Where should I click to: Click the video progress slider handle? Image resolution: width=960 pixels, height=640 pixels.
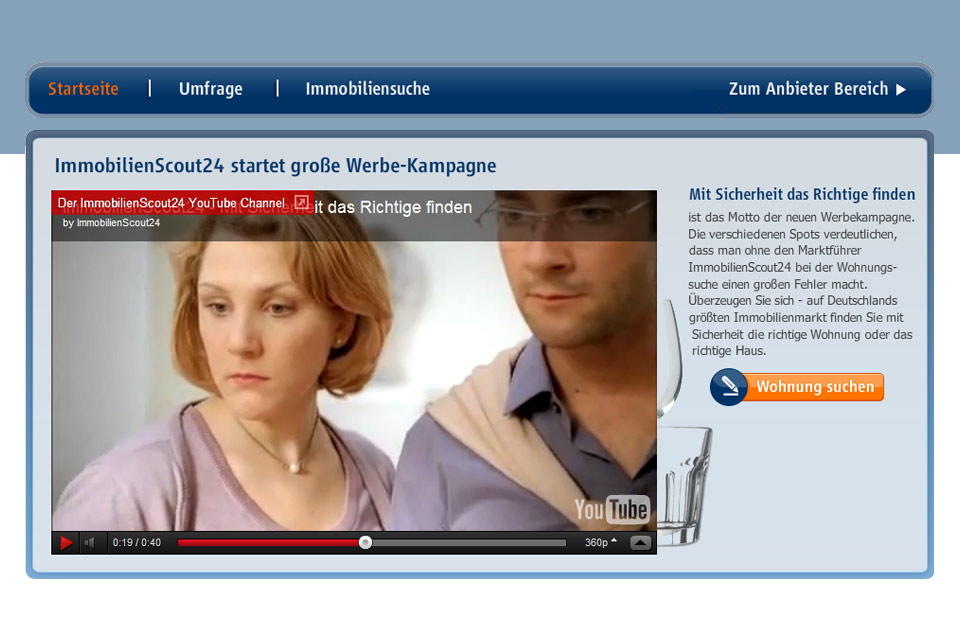[x=366, y=543]
